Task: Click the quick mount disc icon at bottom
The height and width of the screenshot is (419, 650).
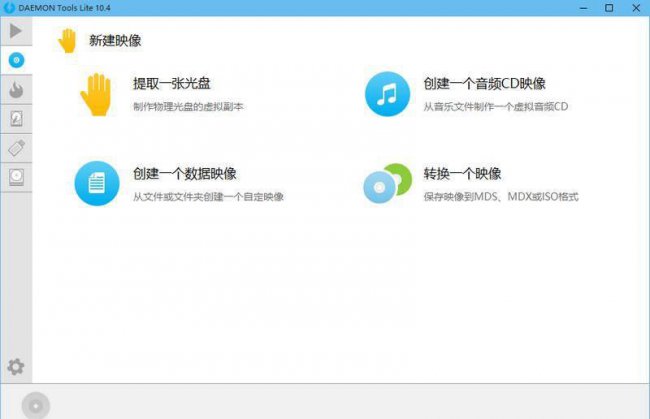Action: click(x=36, y=406)
